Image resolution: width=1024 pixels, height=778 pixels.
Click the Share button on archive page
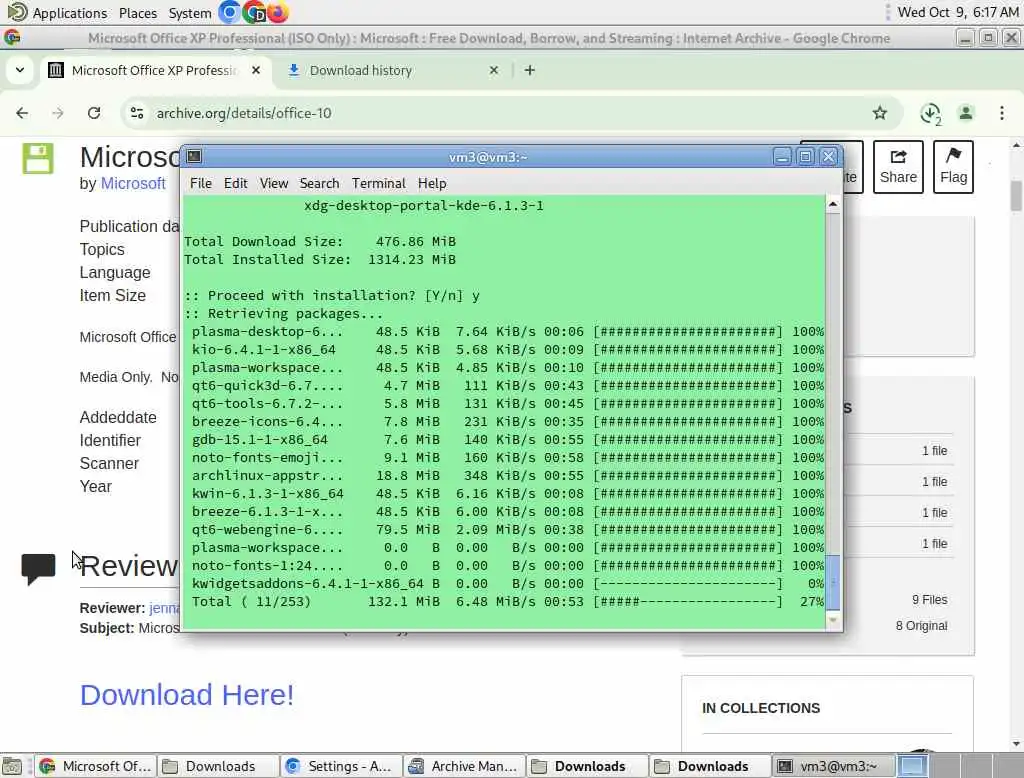pos(898,167)
